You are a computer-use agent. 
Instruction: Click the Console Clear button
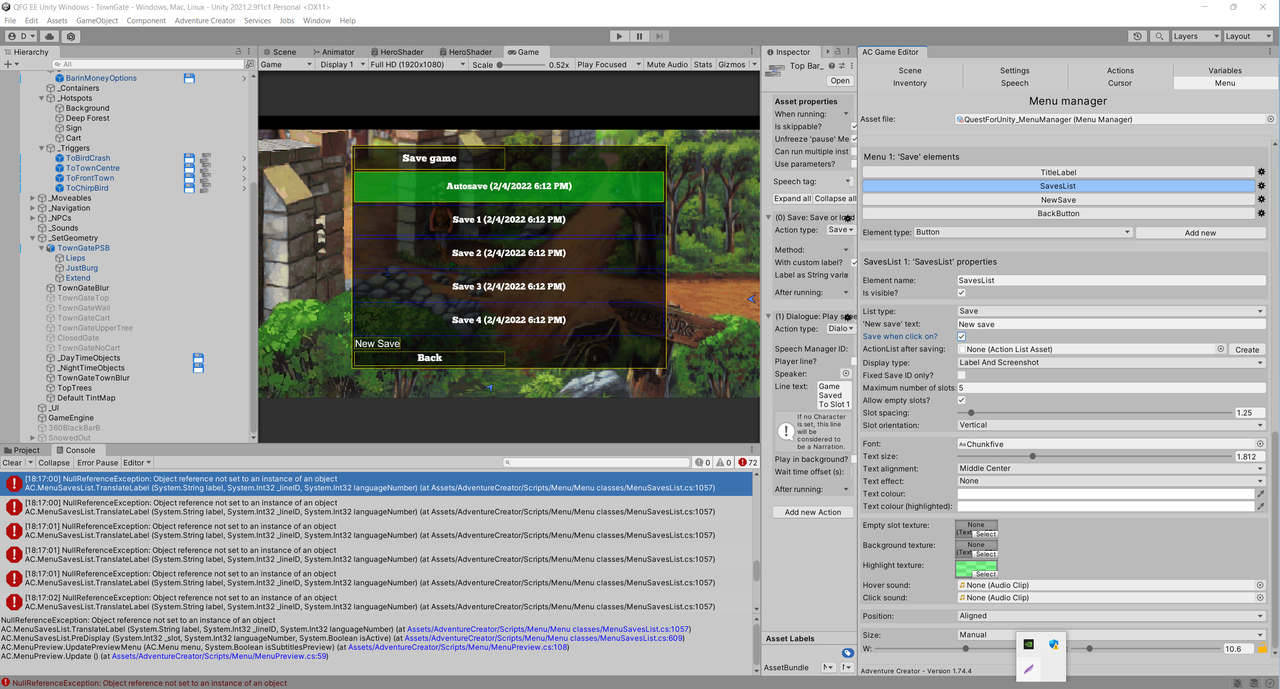point(12,463)
